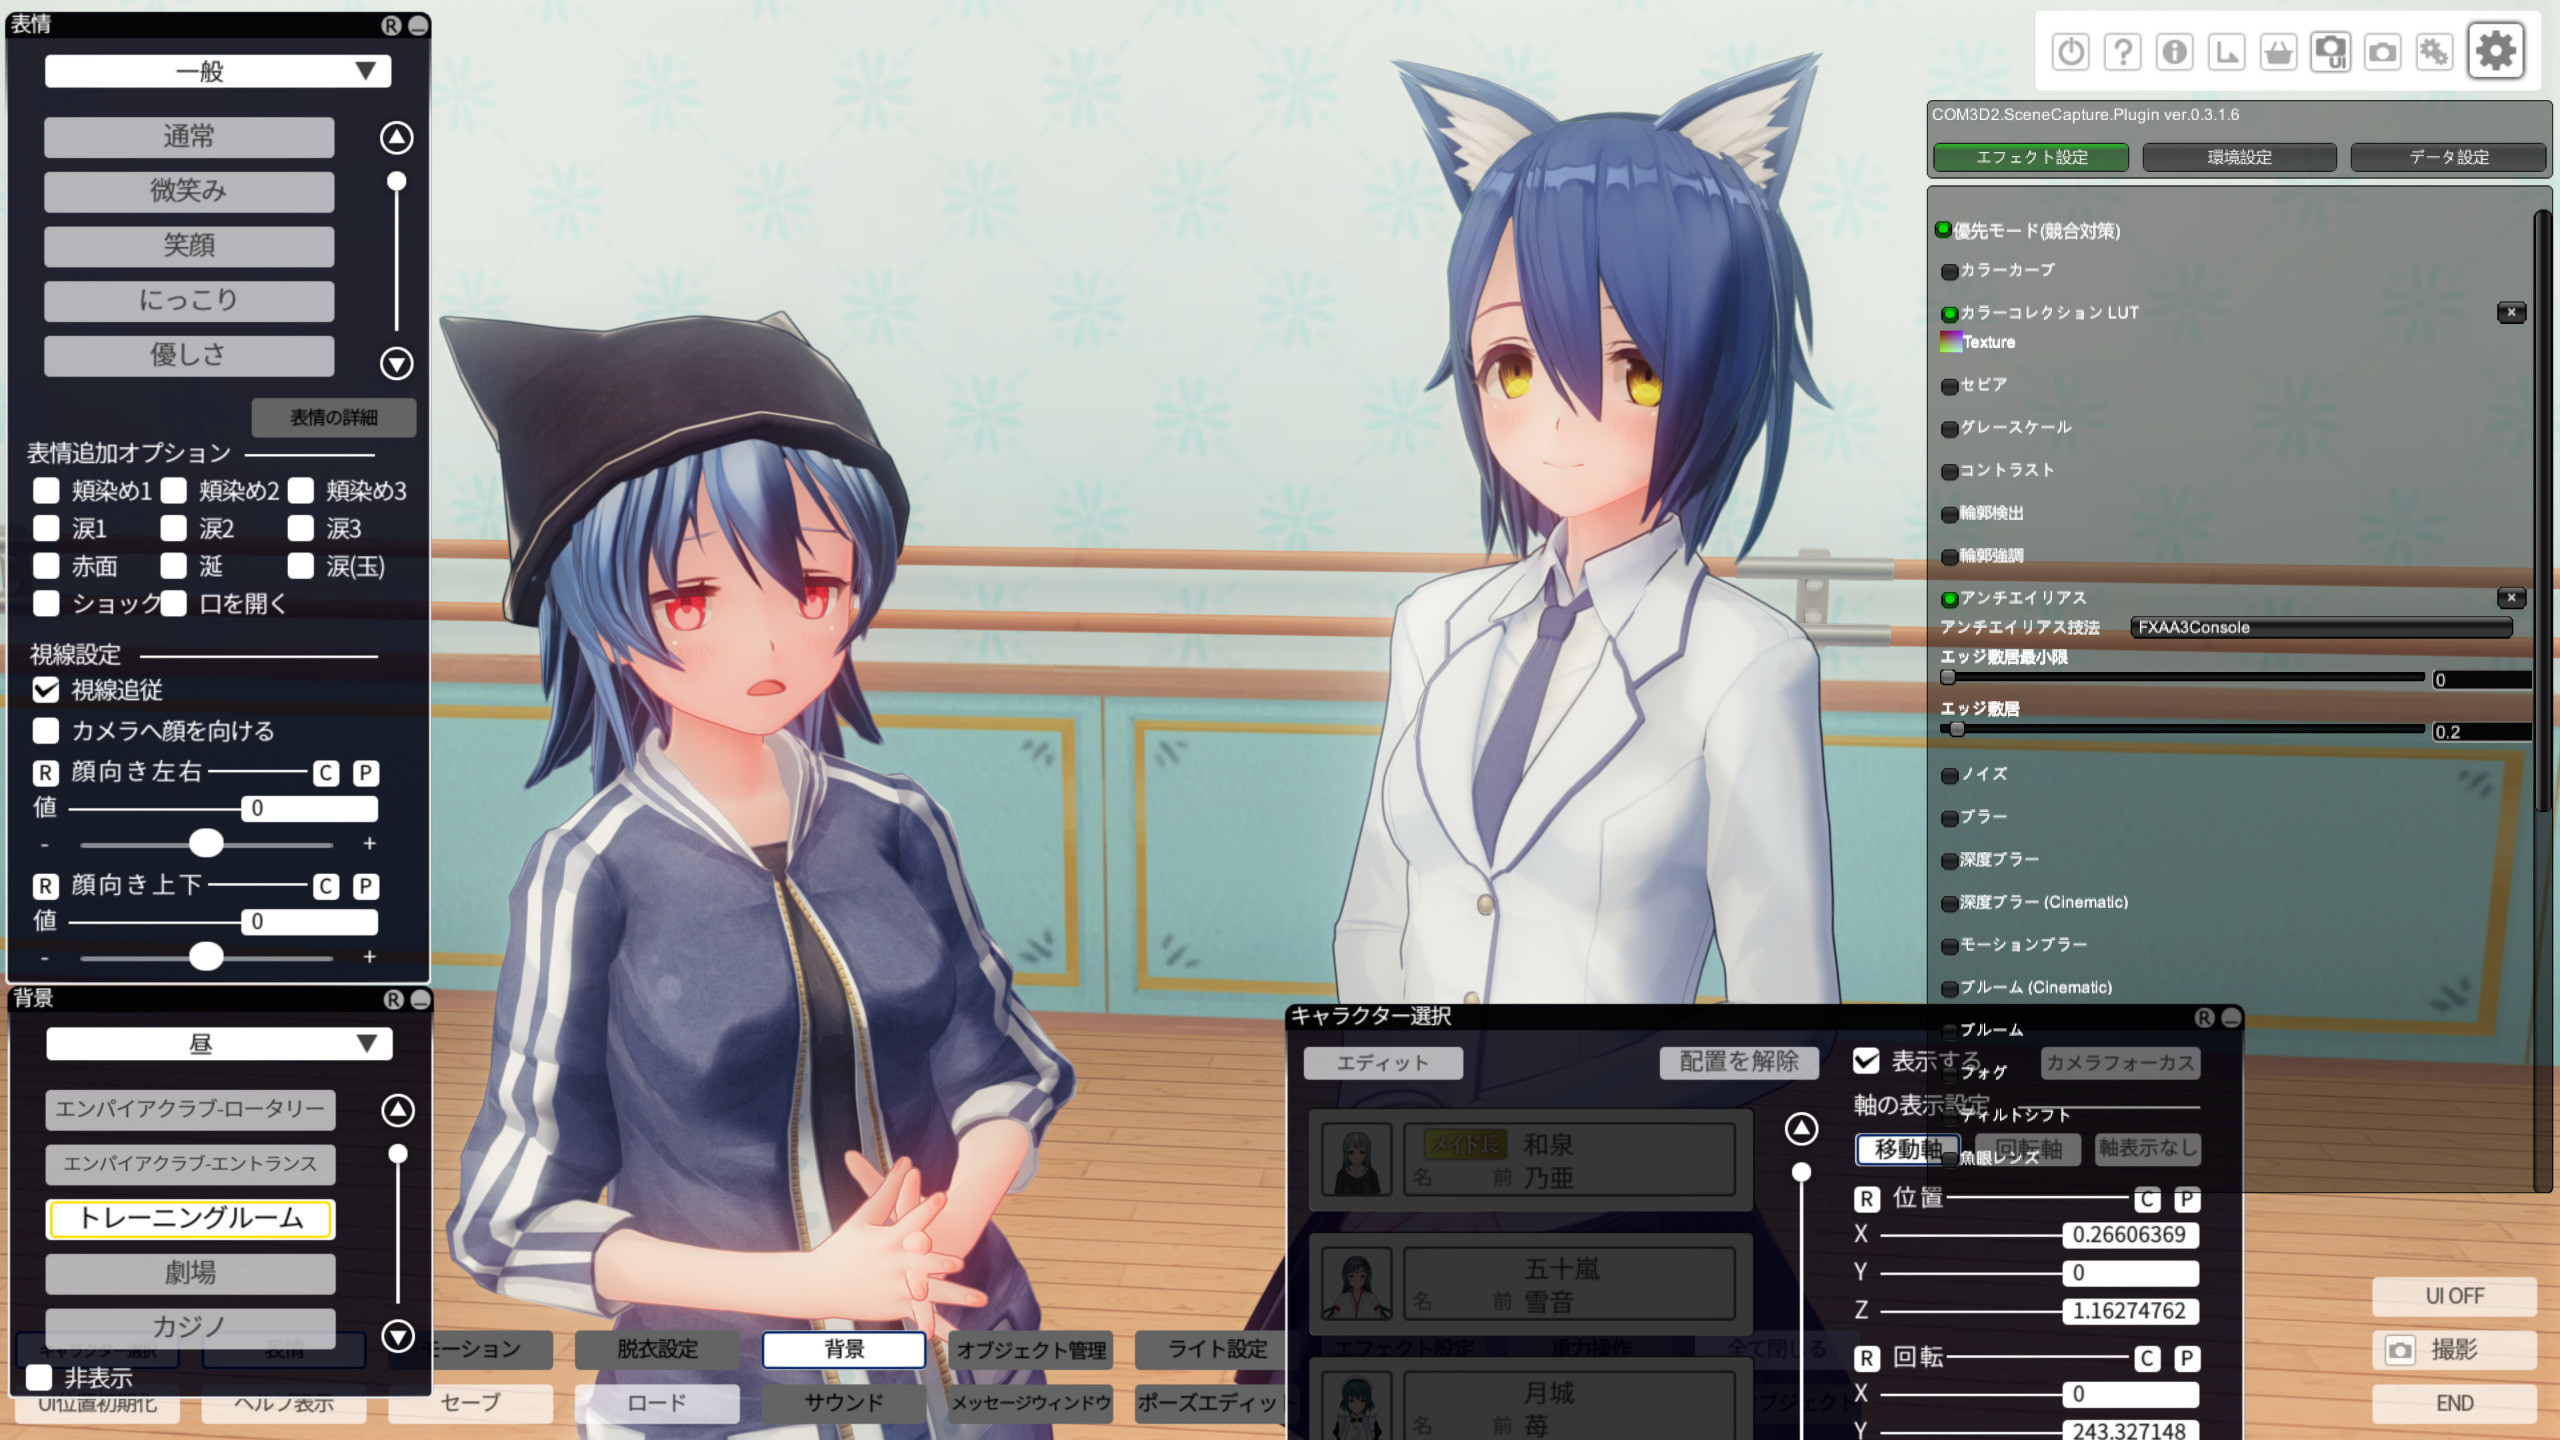The width and height of the screenshot is (2560, 1440).
Task: Click the double gears icon
Action: pos(2434,52)
